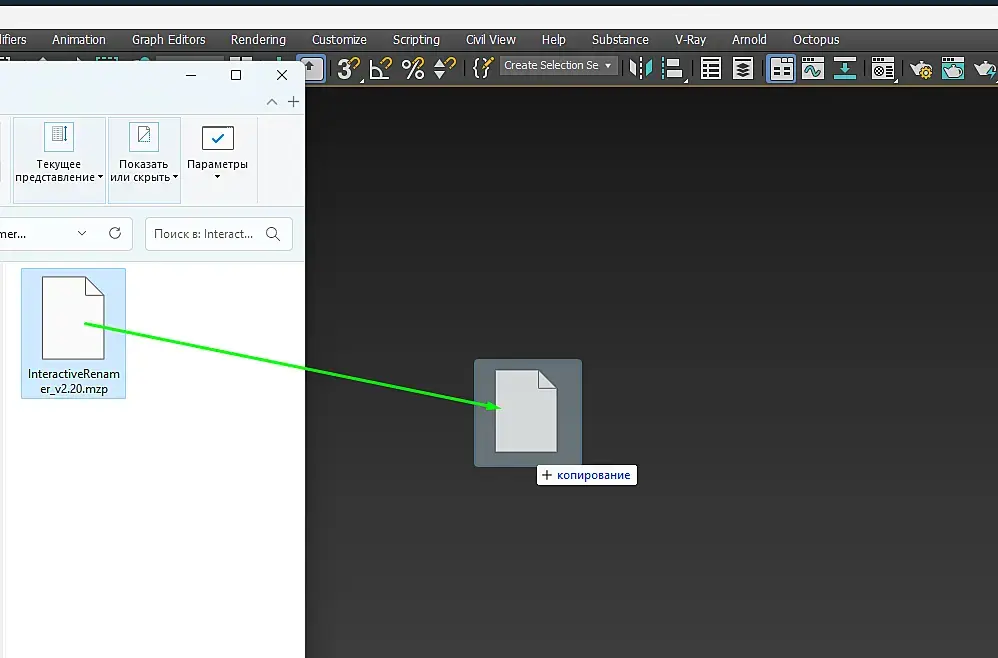Close the Explorer window

(282, 75)
